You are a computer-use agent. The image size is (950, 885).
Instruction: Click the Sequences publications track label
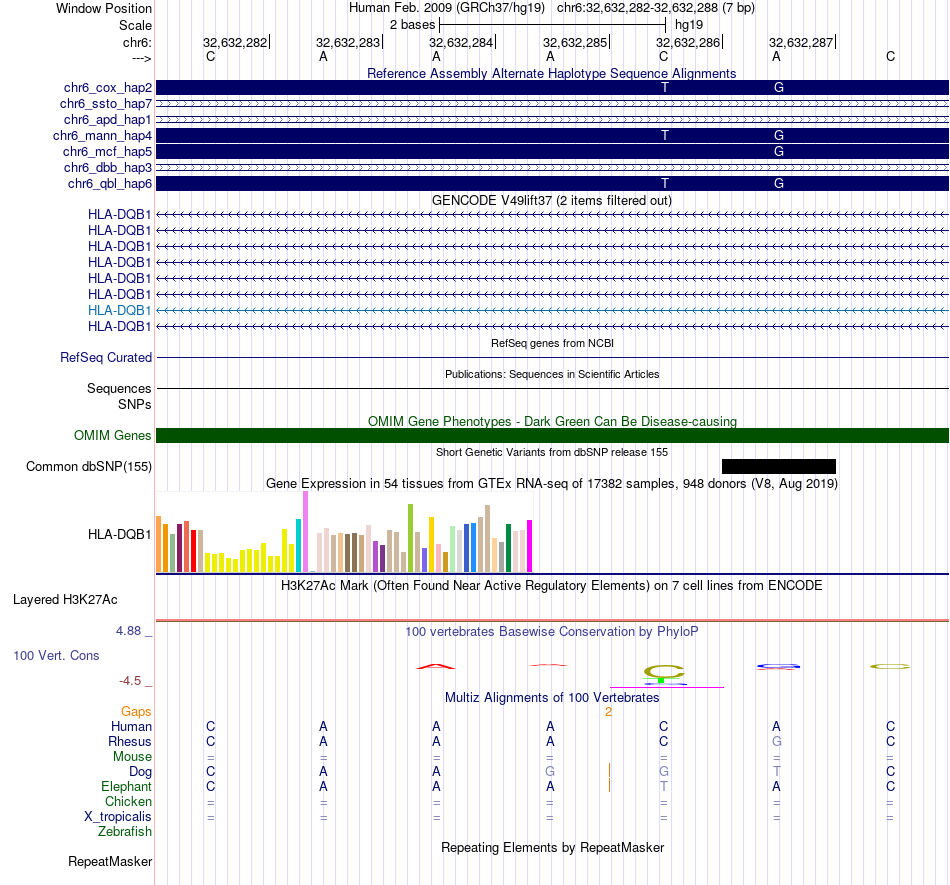(119, 388)
